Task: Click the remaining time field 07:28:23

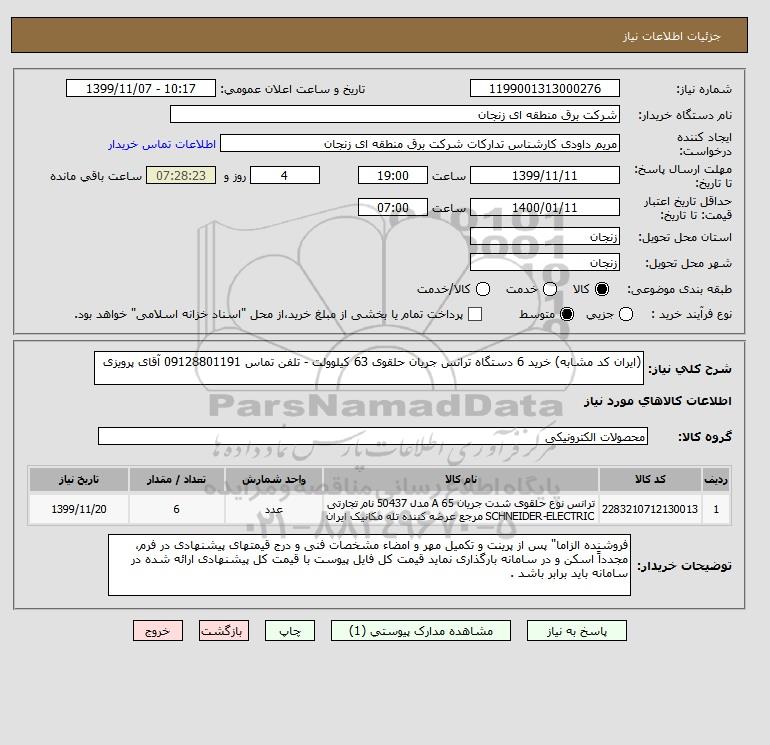Action: 181,175
